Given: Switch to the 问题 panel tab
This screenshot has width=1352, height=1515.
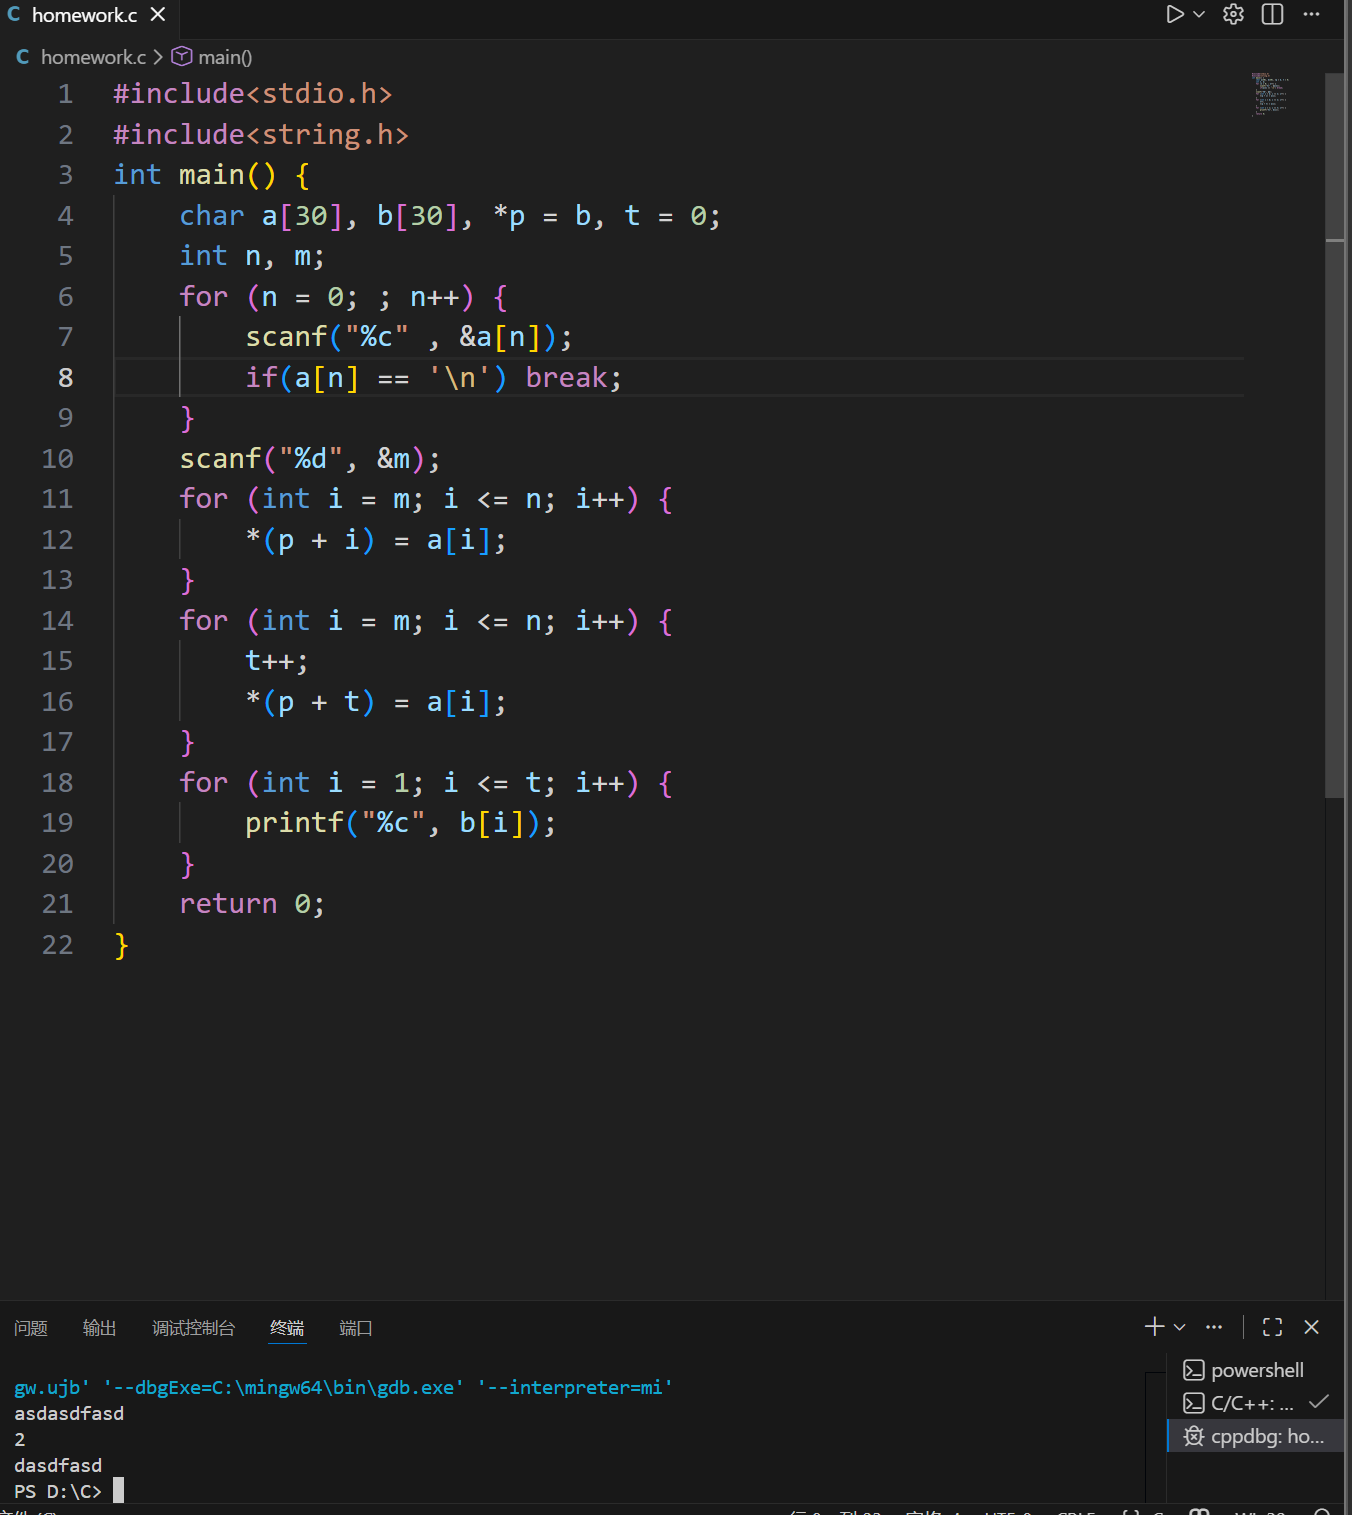Looking at the screenshot, I should 31,1328.
